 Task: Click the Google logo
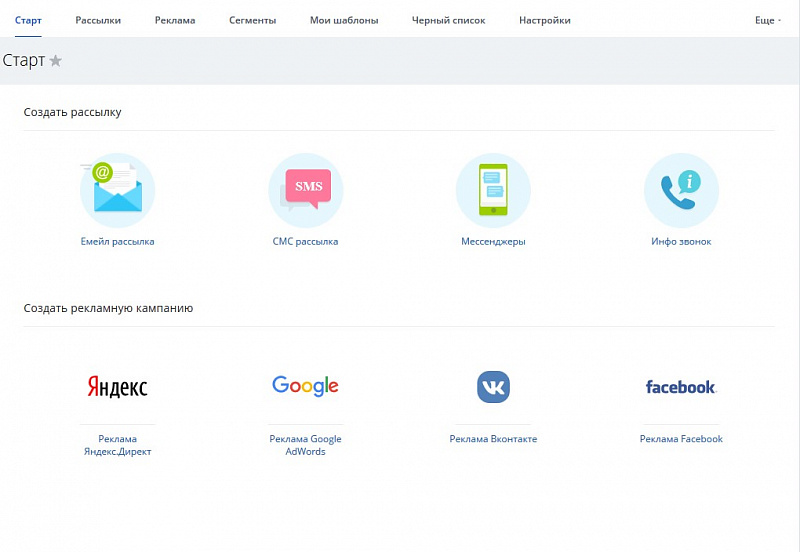(306, 386)
